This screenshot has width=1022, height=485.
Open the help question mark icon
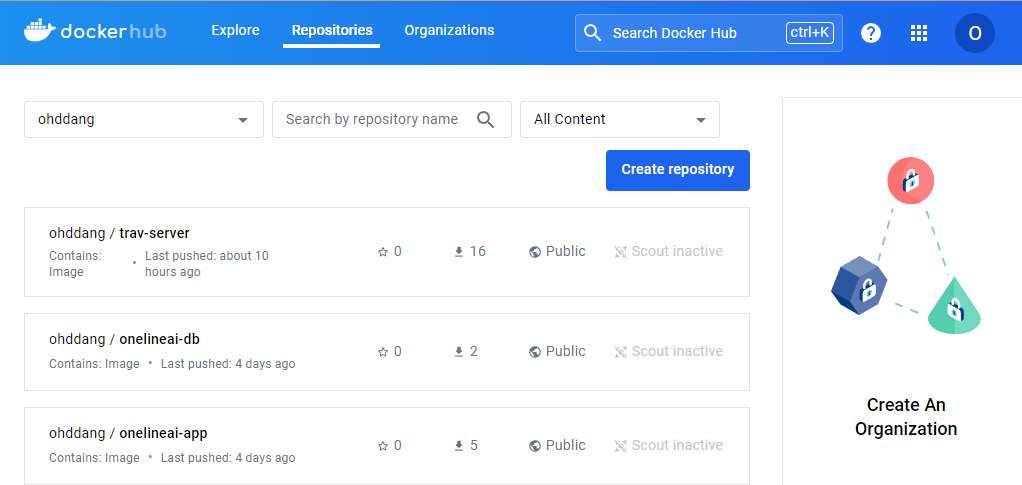pos(871,33)
